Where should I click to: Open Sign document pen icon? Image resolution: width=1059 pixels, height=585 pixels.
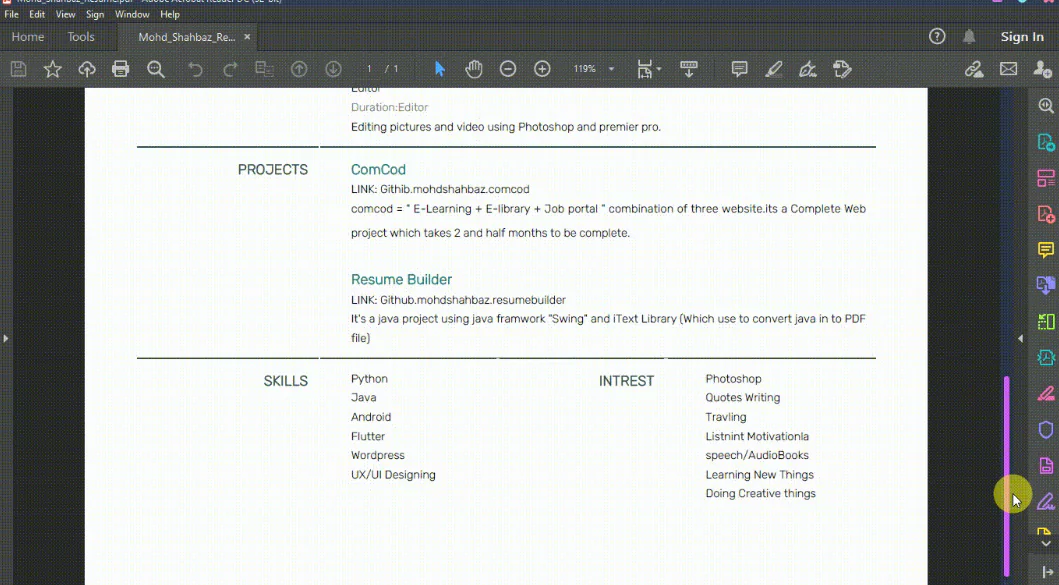click(808, 69)
